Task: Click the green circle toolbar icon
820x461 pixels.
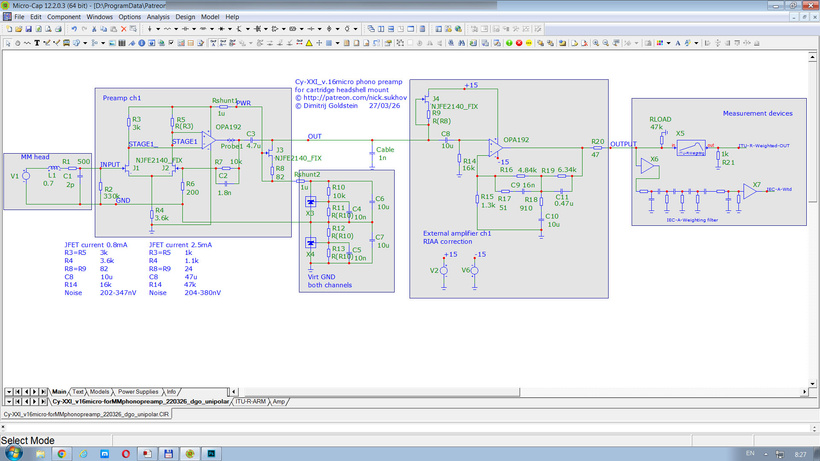Action: pyautogui.click(x=509, y=43)
